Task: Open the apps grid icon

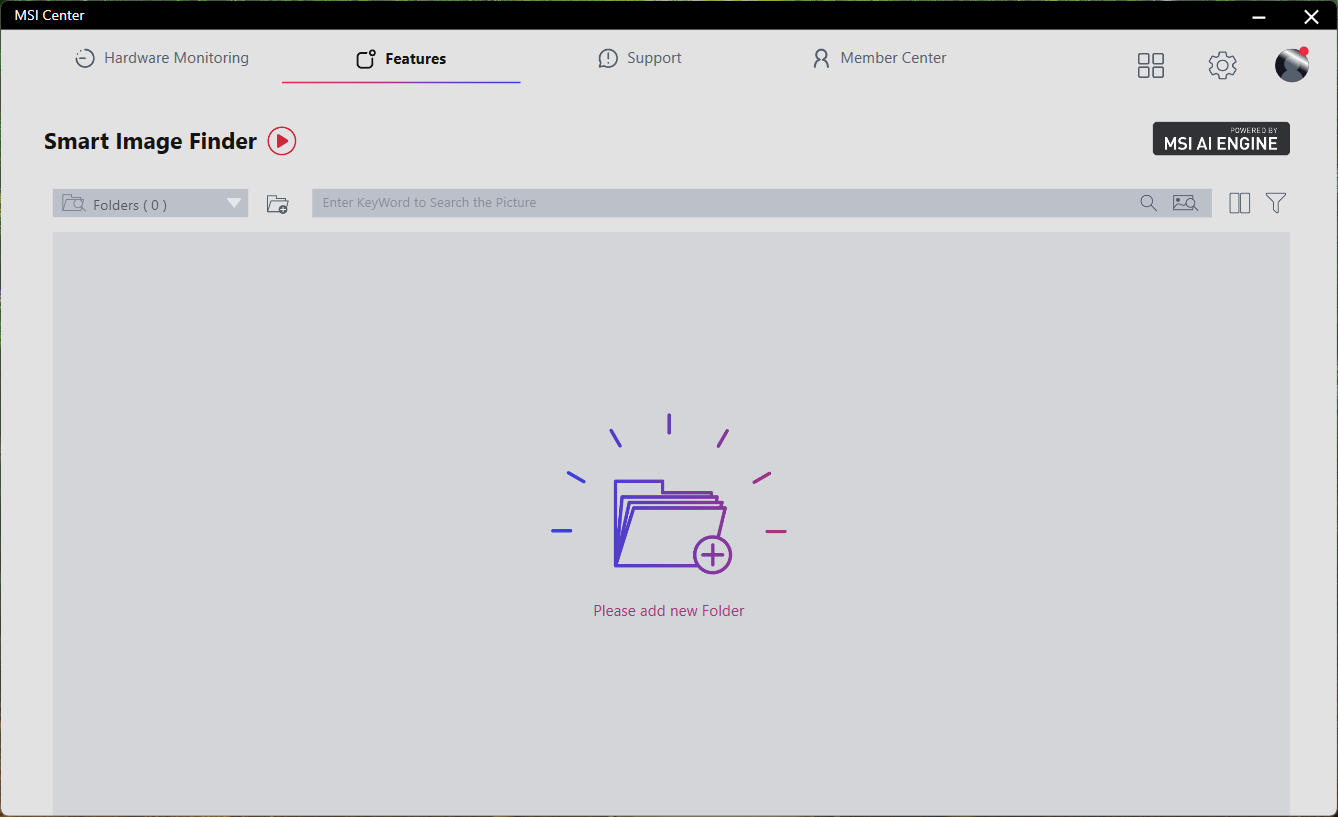Action: 1151,66
